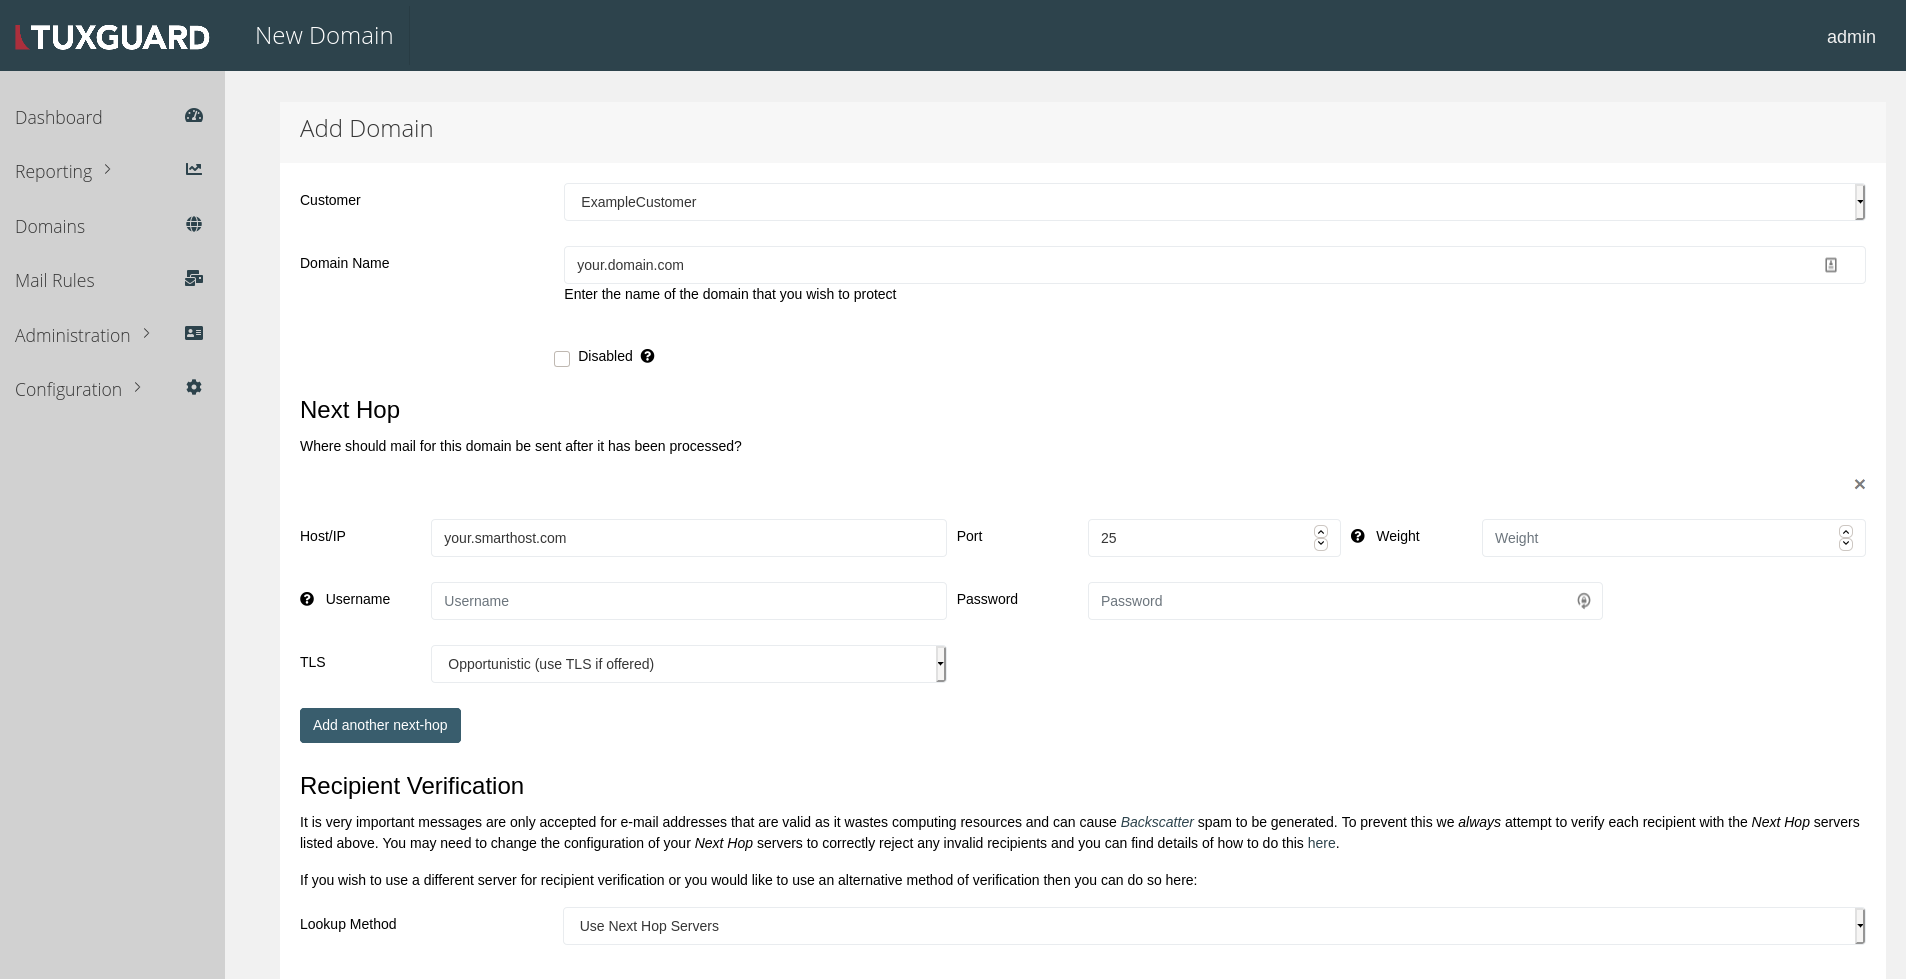The image size is (1906, 979).
Task: Open Administration via the contact card icon
Action: [194, 333]
